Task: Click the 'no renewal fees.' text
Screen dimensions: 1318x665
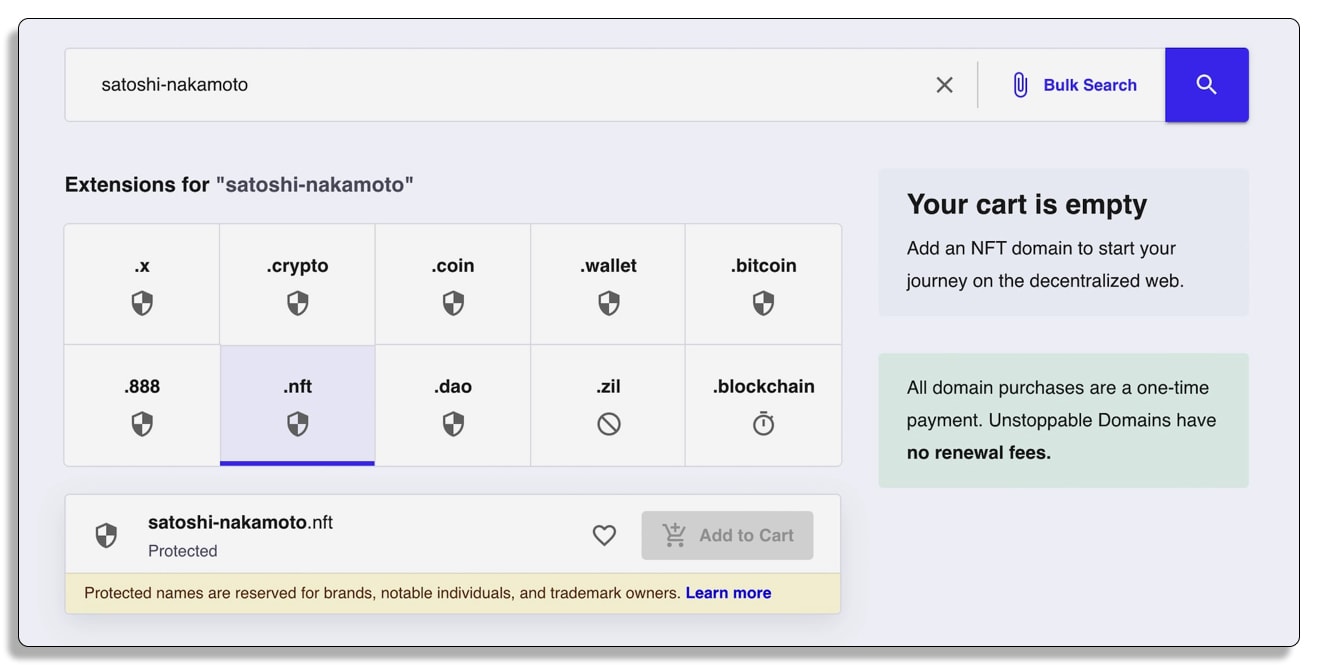Action: 979,453
